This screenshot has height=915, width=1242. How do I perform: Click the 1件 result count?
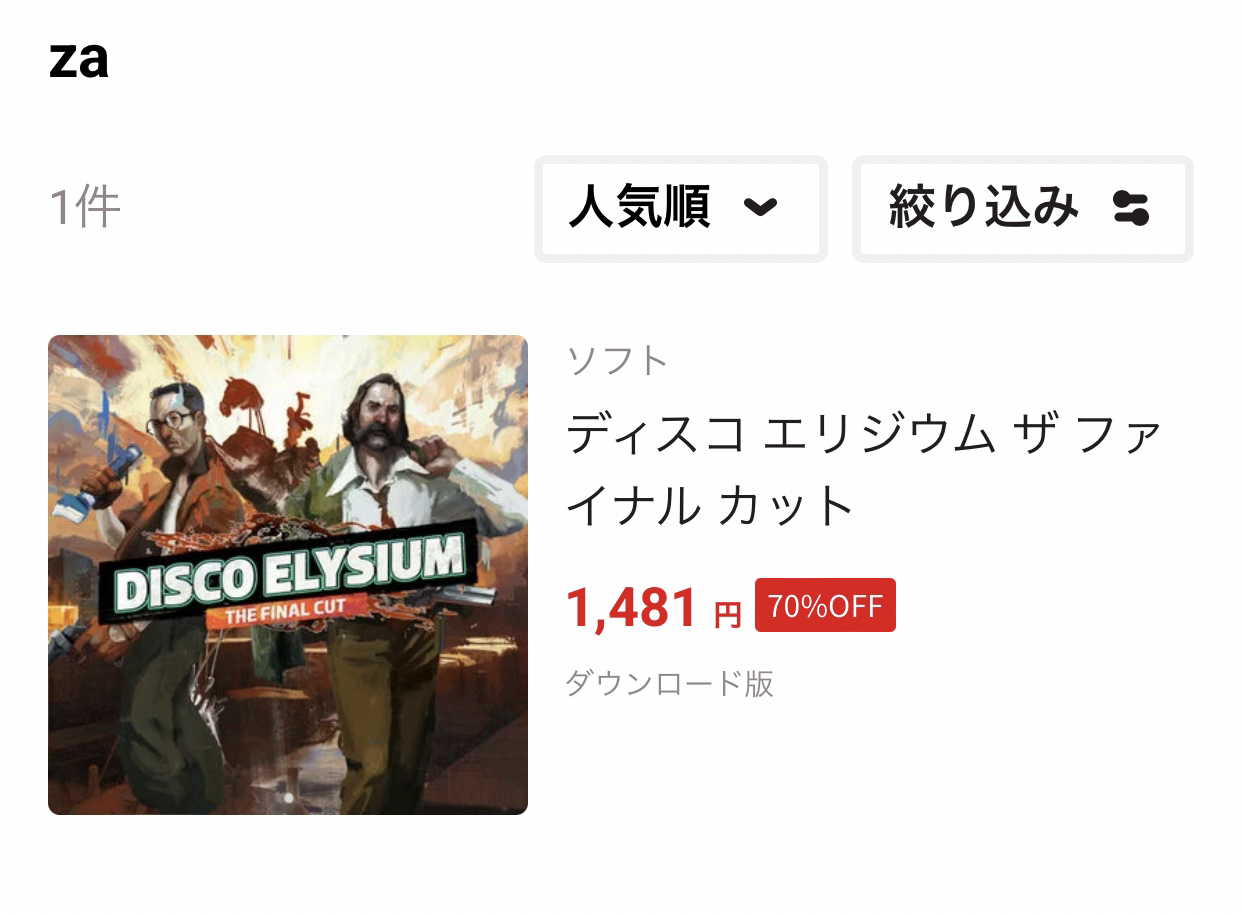pyautogui.click(x=85, y=207)
